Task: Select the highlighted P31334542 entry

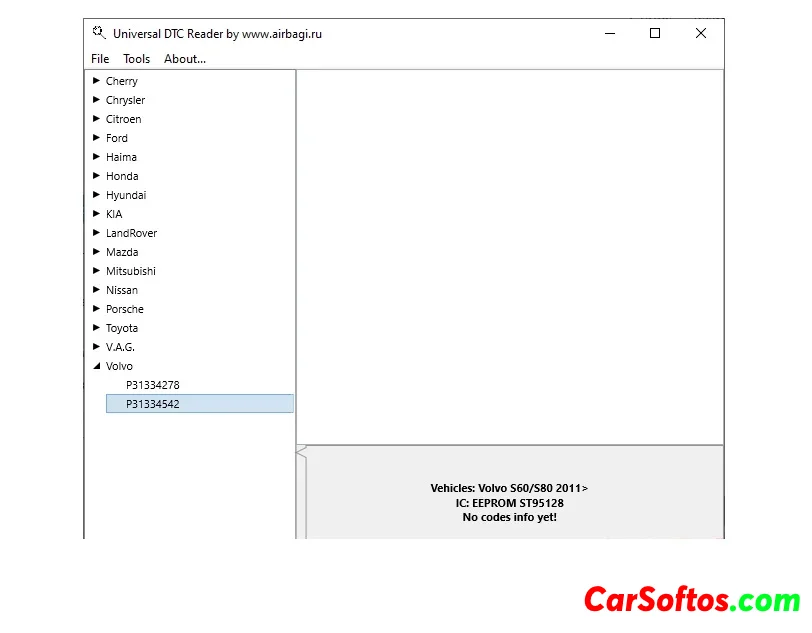Action: (152, 404)
